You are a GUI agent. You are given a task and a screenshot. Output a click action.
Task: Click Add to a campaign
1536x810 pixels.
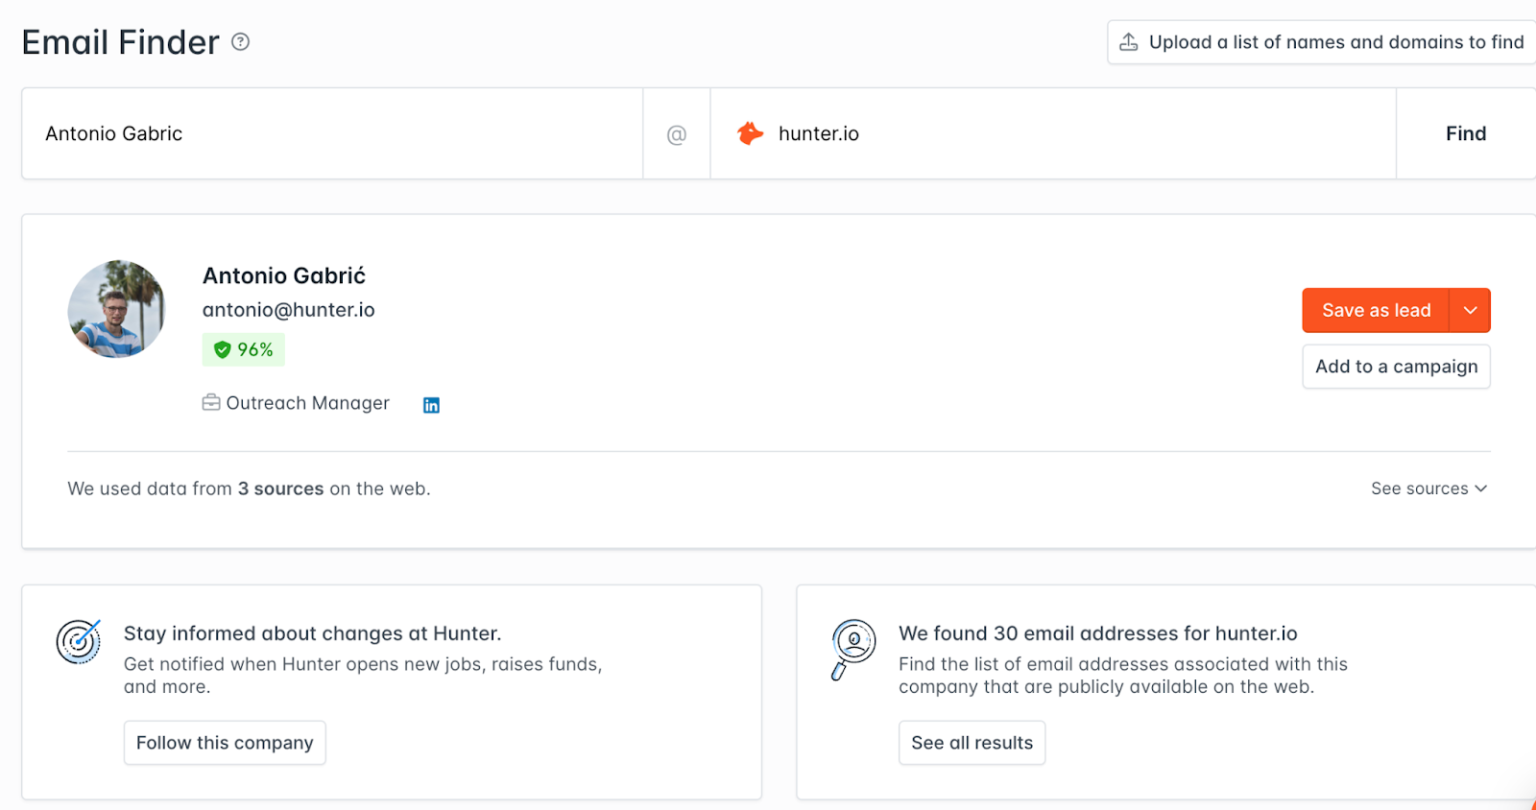point(1396,366)
